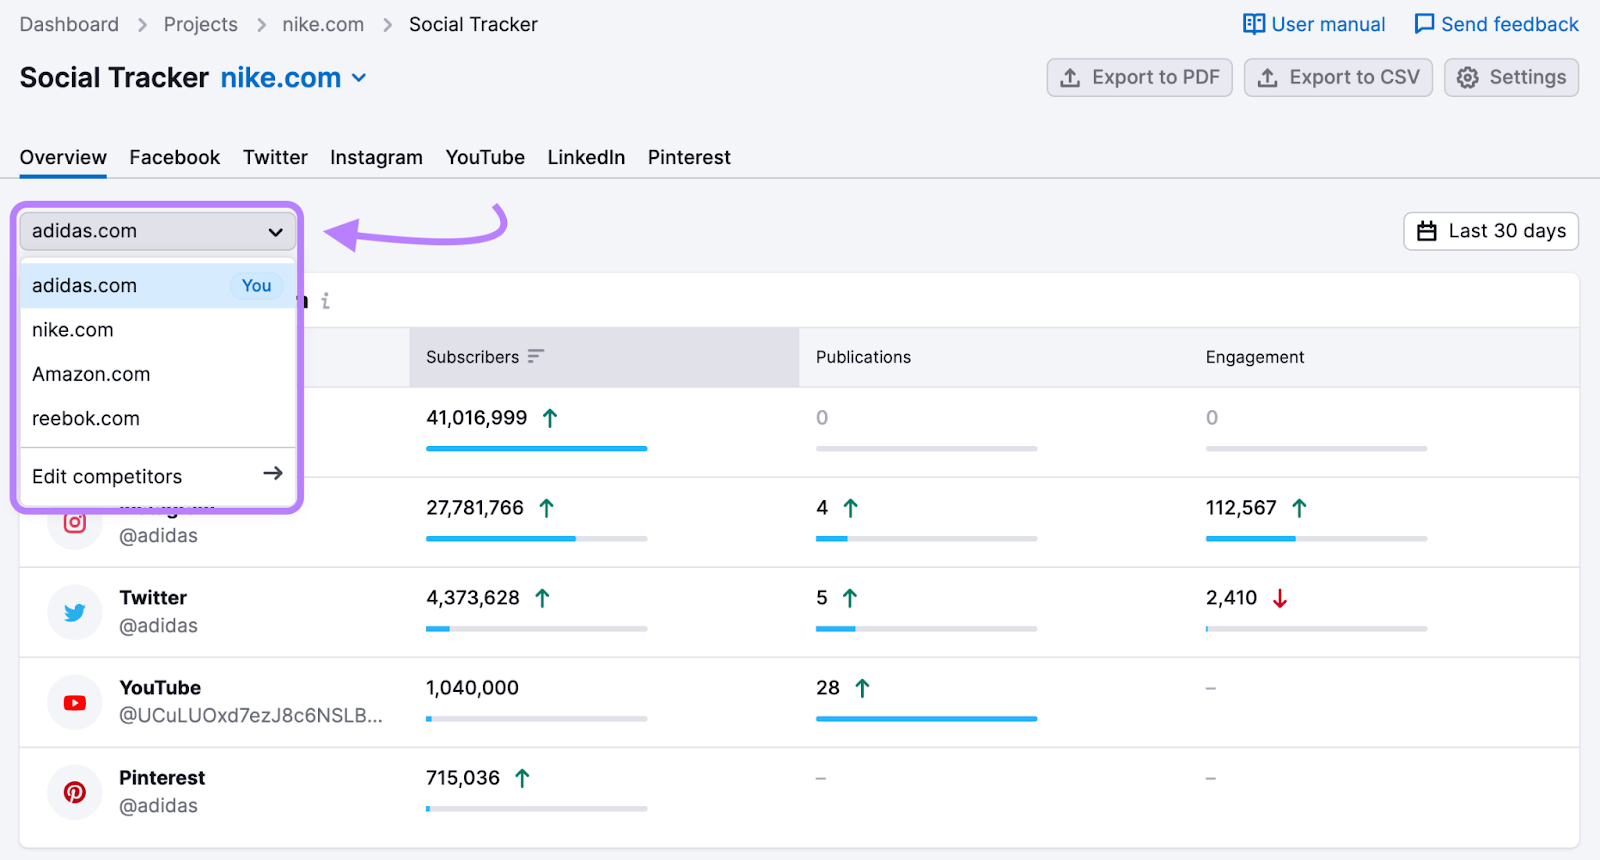Click the 4,373,628 subscribers value

point(473,598)
